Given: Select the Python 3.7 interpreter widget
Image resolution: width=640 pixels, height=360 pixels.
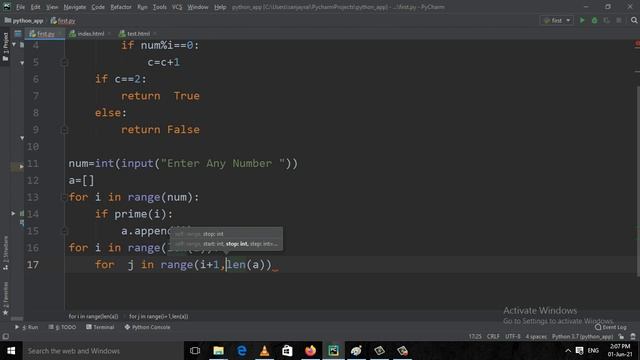Looking at the screenshot, I should pyautogui.click(x=582, y=337).
